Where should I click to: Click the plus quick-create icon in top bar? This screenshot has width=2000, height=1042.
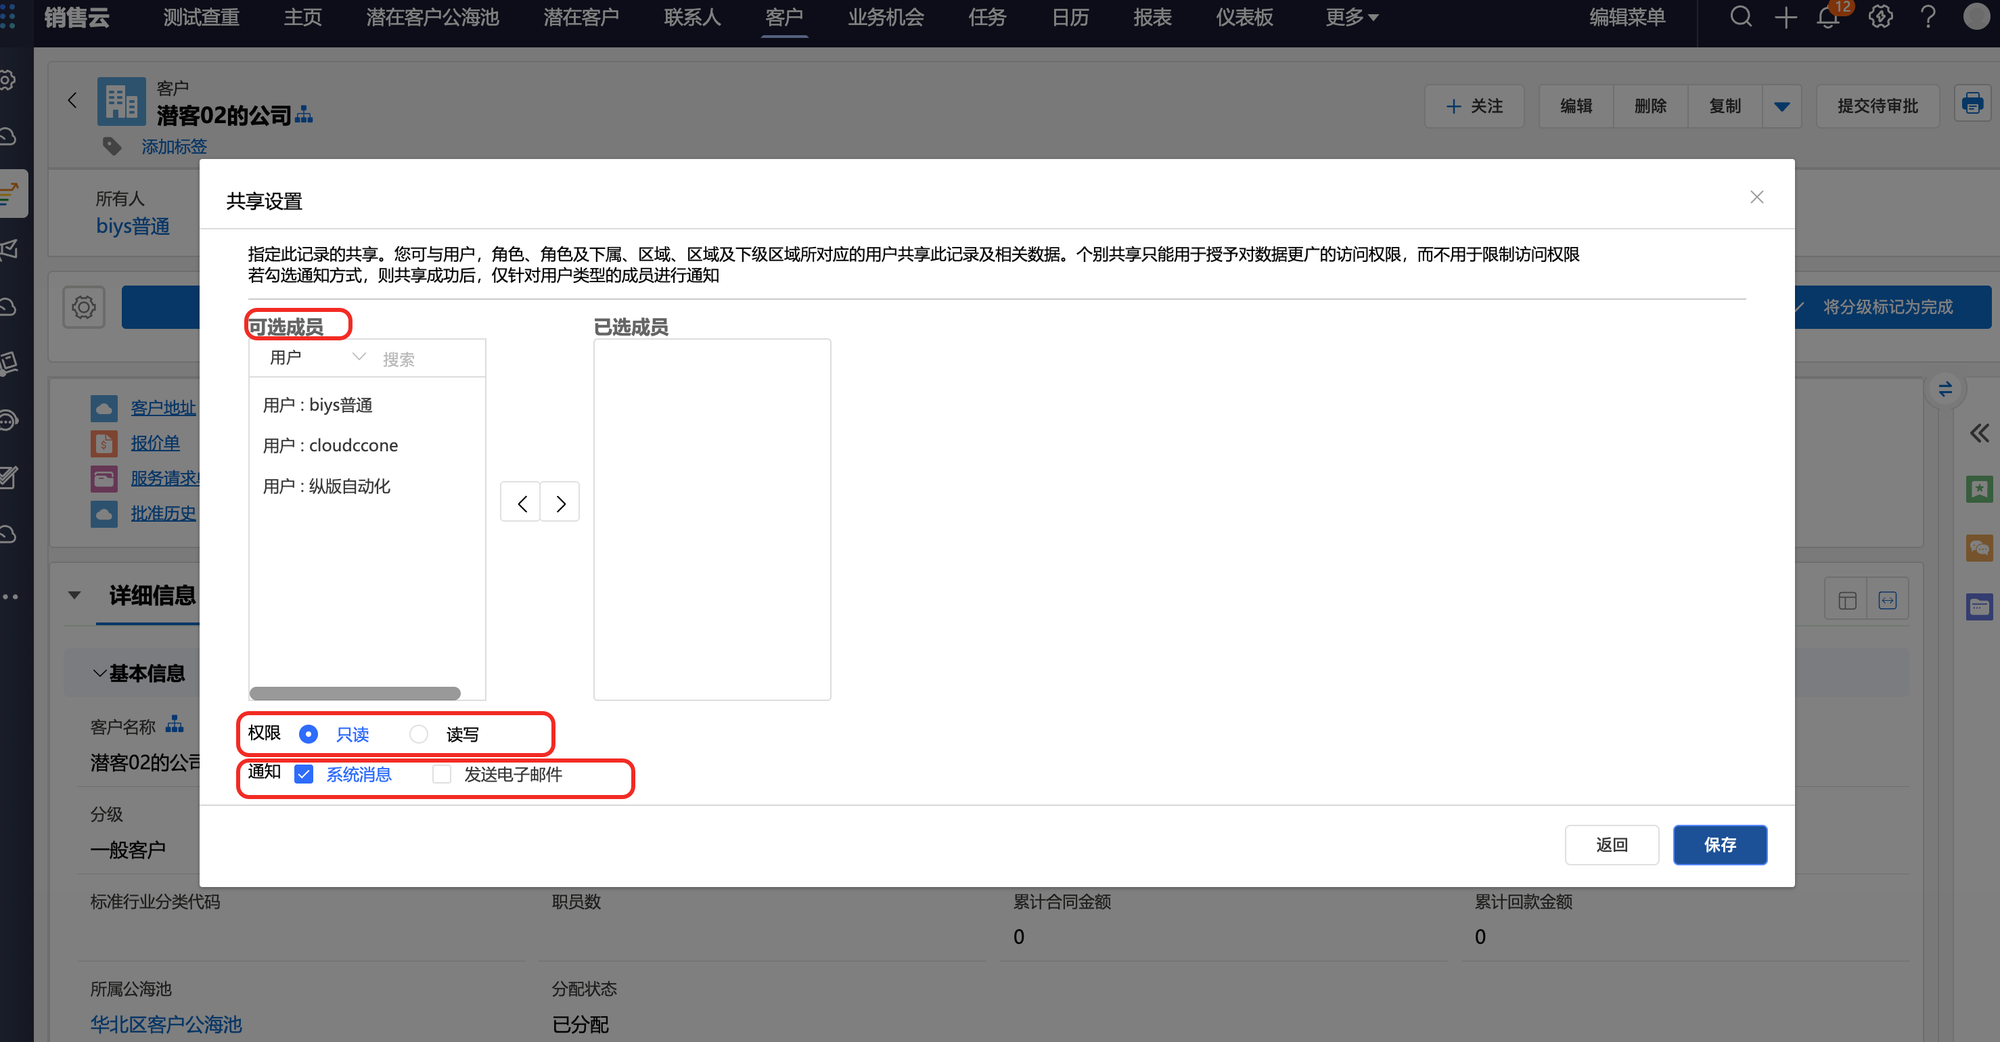point(1786,17)
